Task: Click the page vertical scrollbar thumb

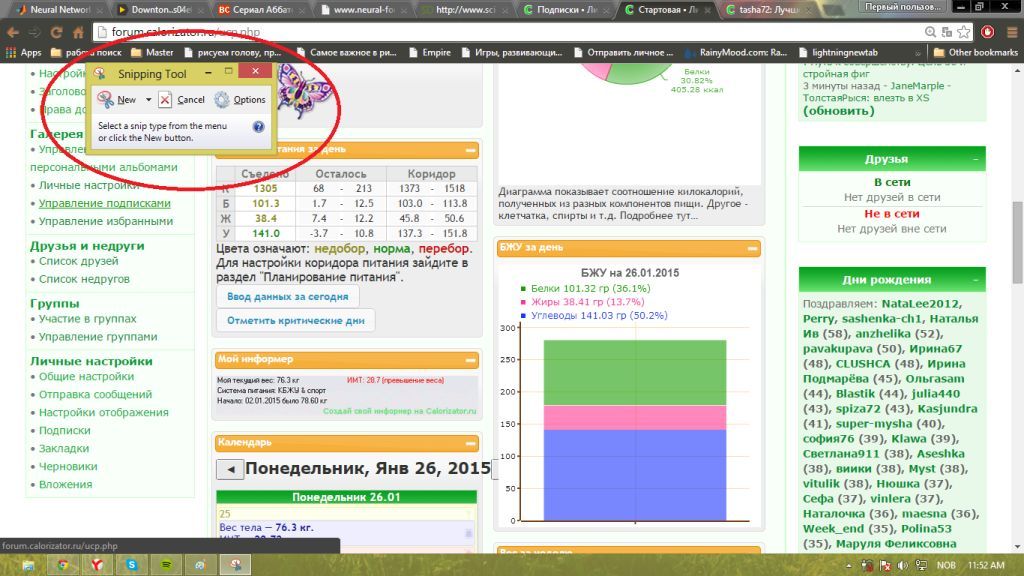Action: tap(1017, 242)
